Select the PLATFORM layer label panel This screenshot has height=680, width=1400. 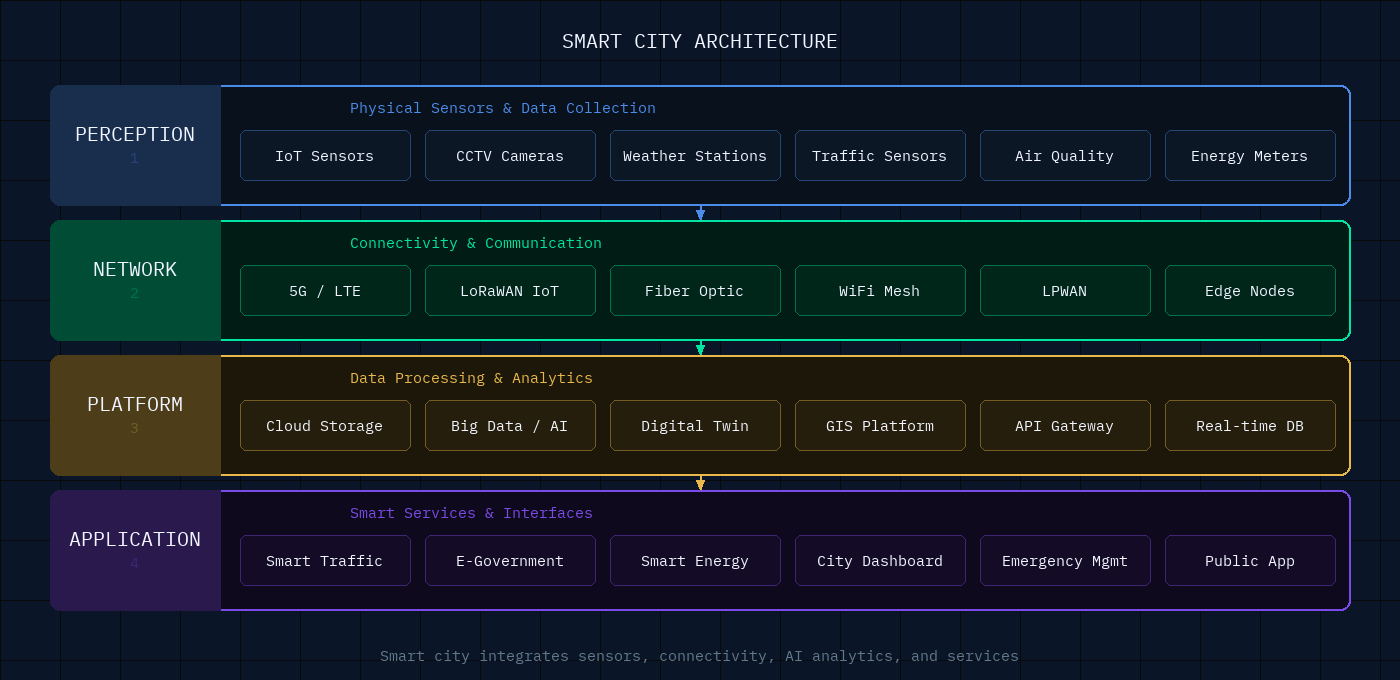(x=135, y=416)
